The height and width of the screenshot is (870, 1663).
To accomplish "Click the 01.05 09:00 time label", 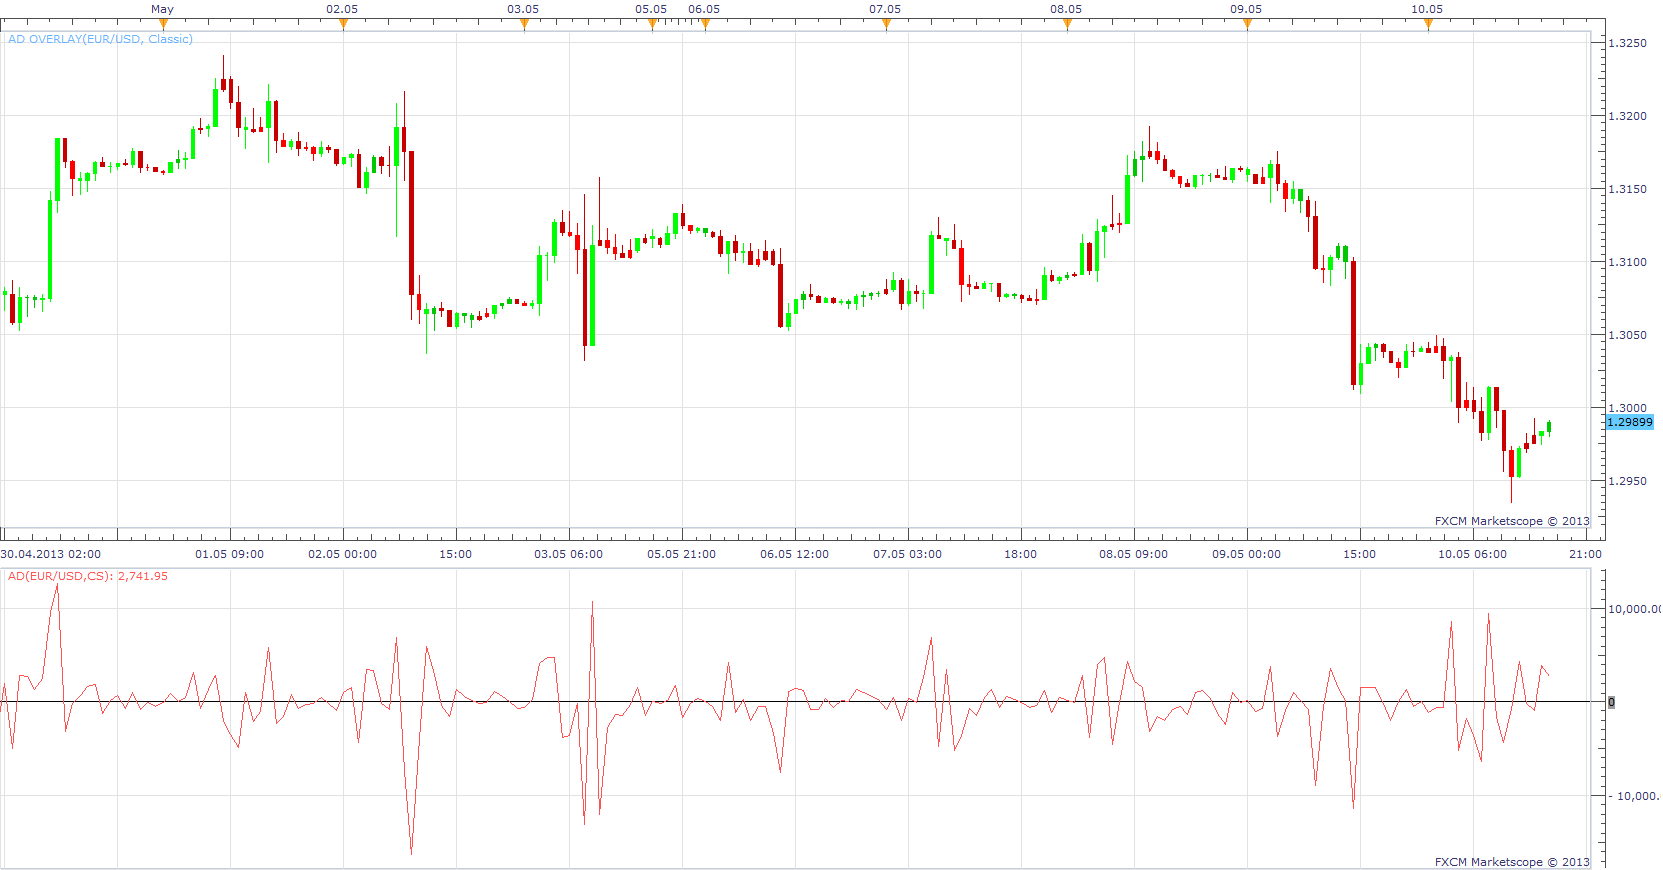I will 230,554.
